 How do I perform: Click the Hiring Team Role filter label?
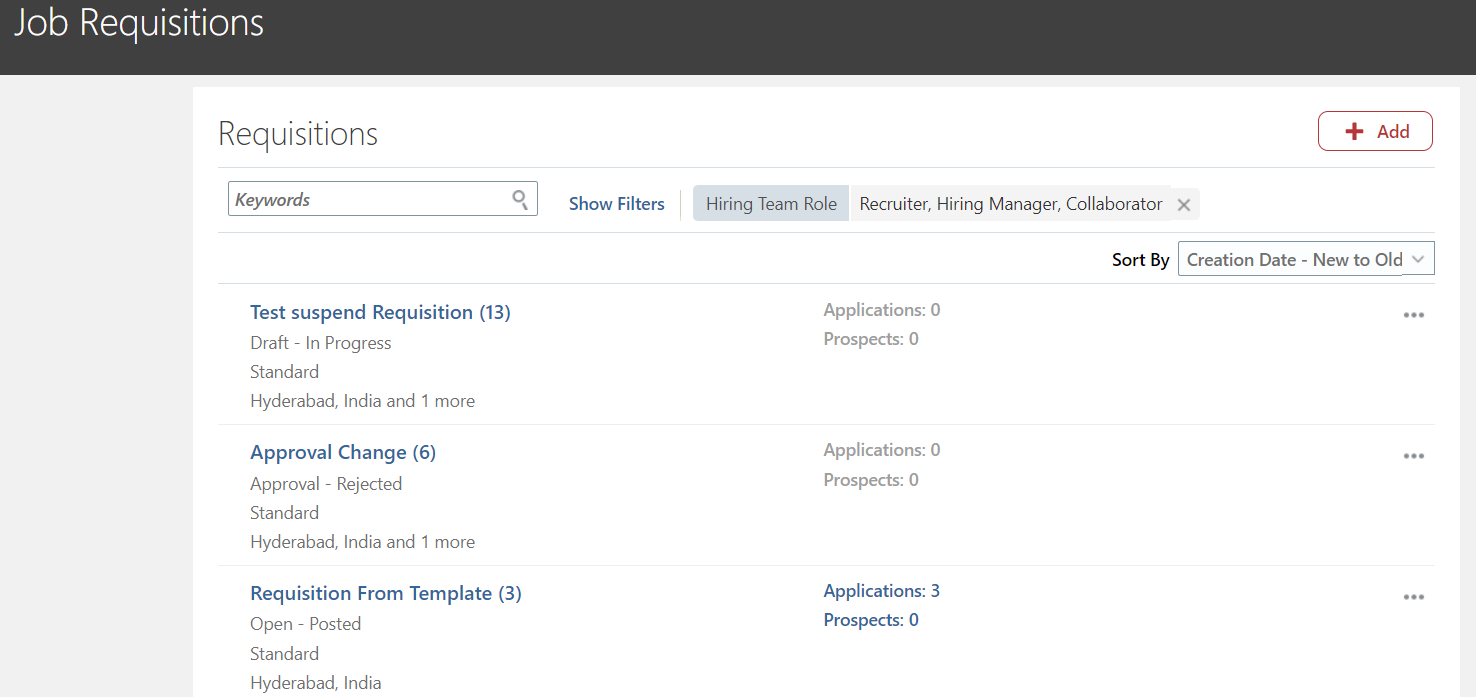click(x=771, y=204)
